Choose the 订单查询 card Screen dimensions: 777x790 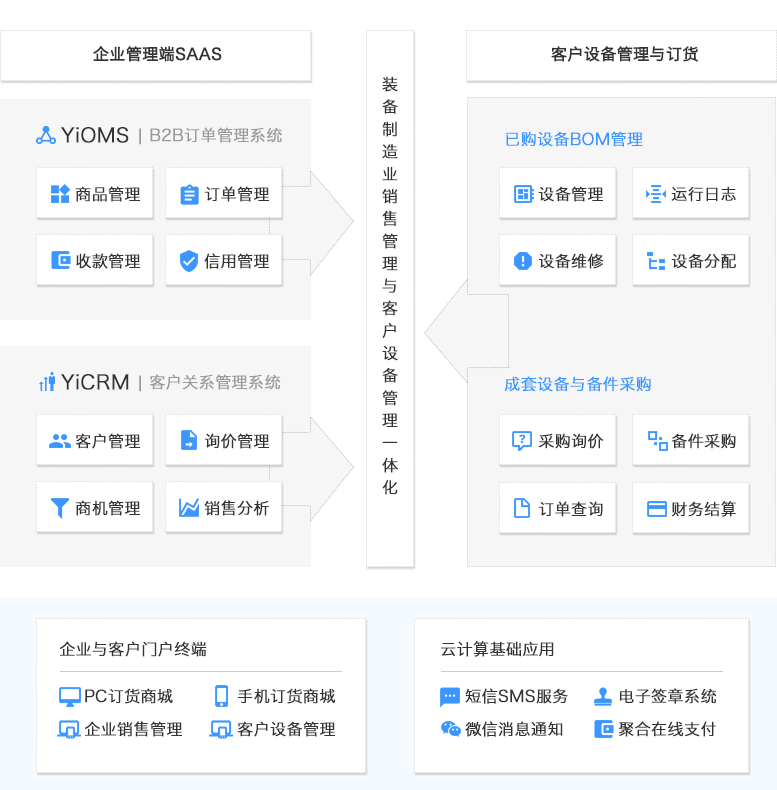pos(558,508)
